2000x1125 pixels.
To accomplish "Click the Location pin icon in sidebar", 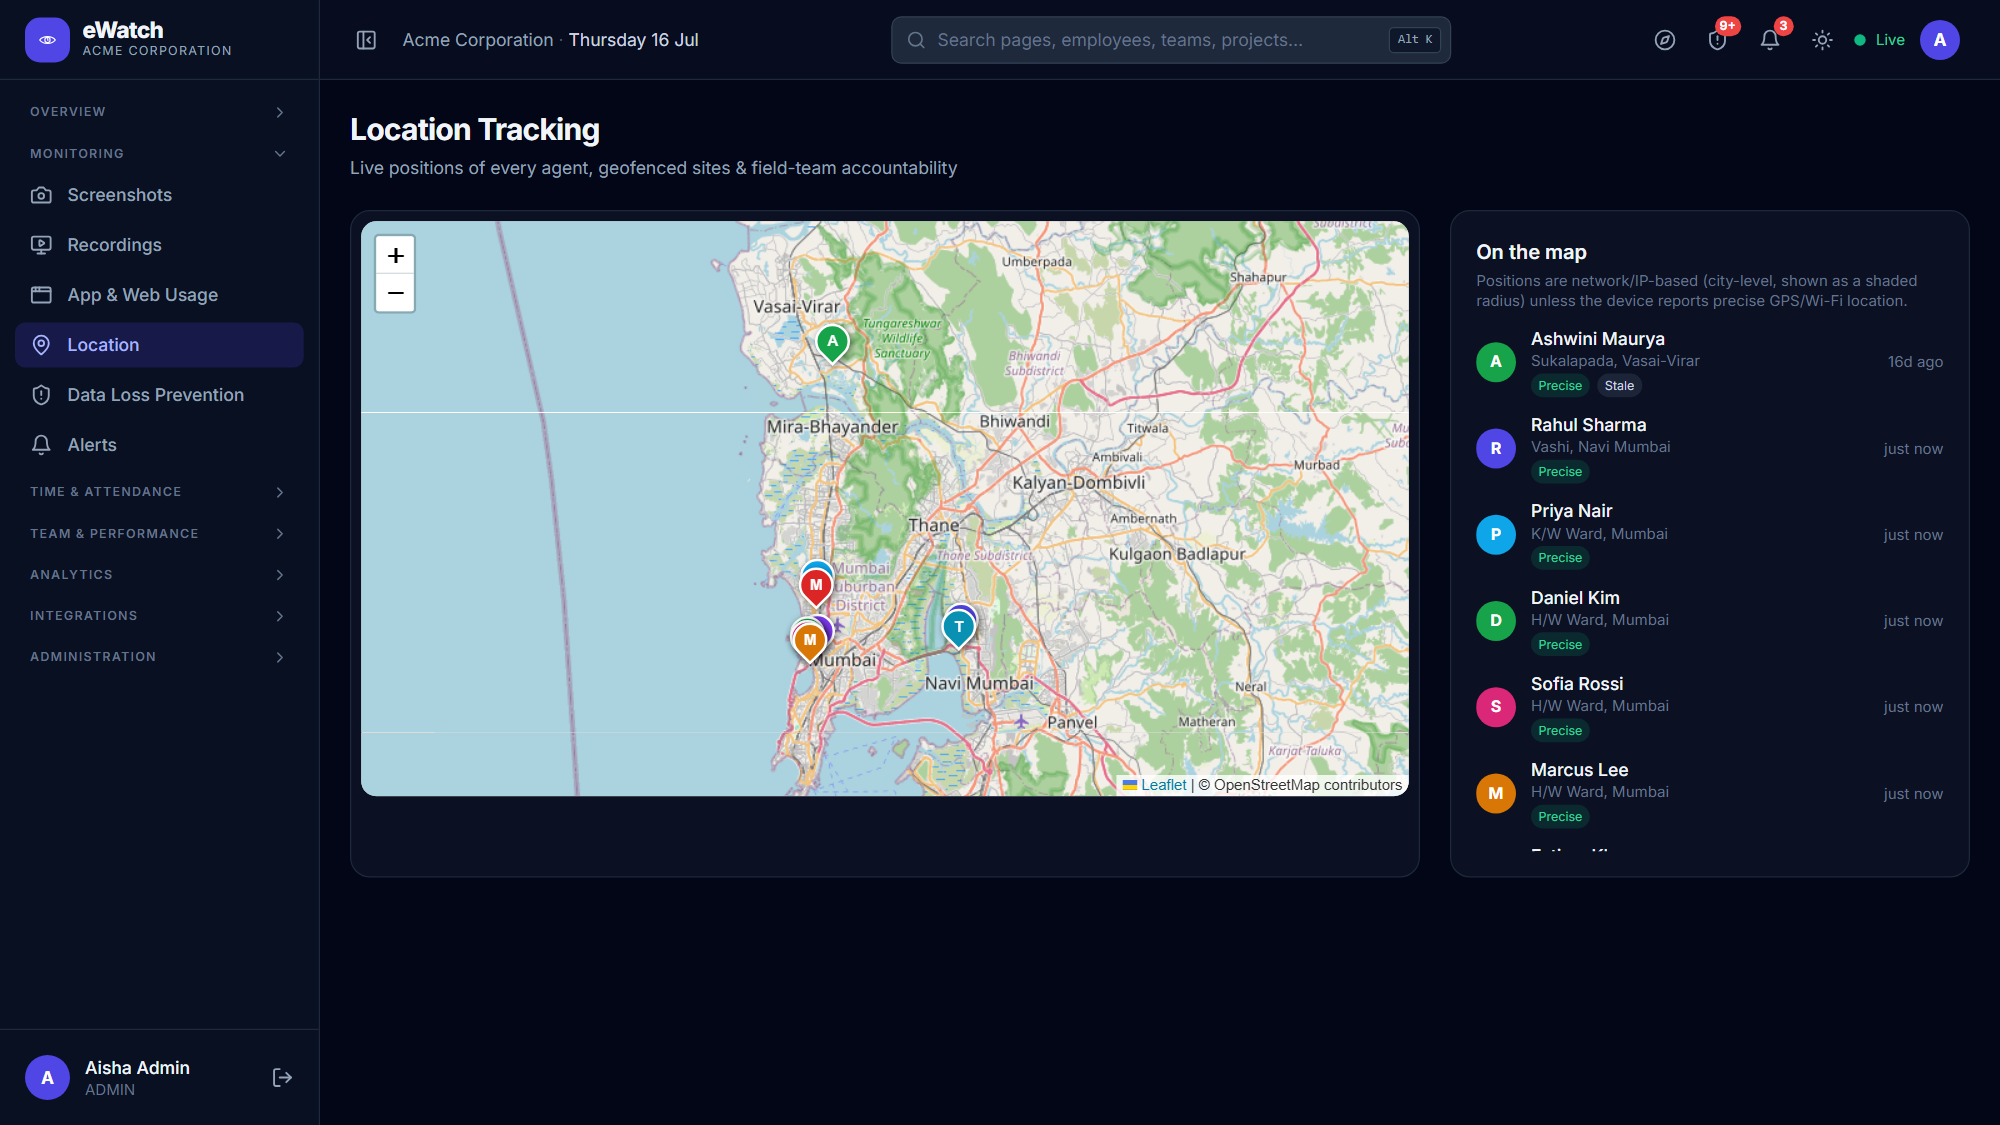I will point(41,345).
